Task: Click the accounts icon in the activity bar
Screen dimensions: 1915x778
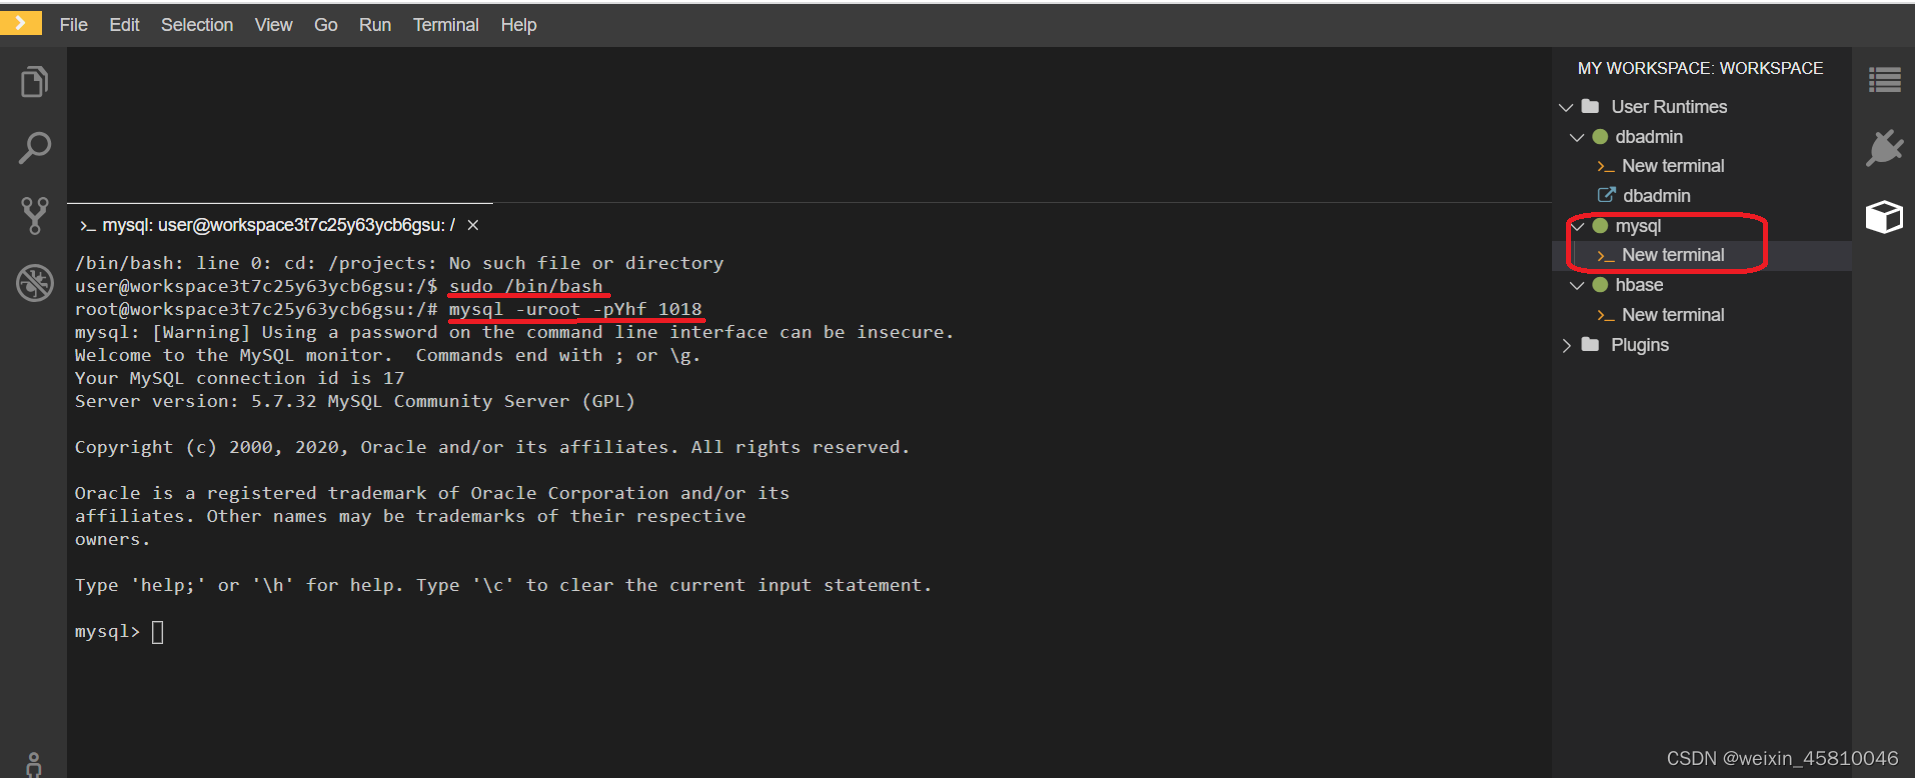Action: [34, 765]
